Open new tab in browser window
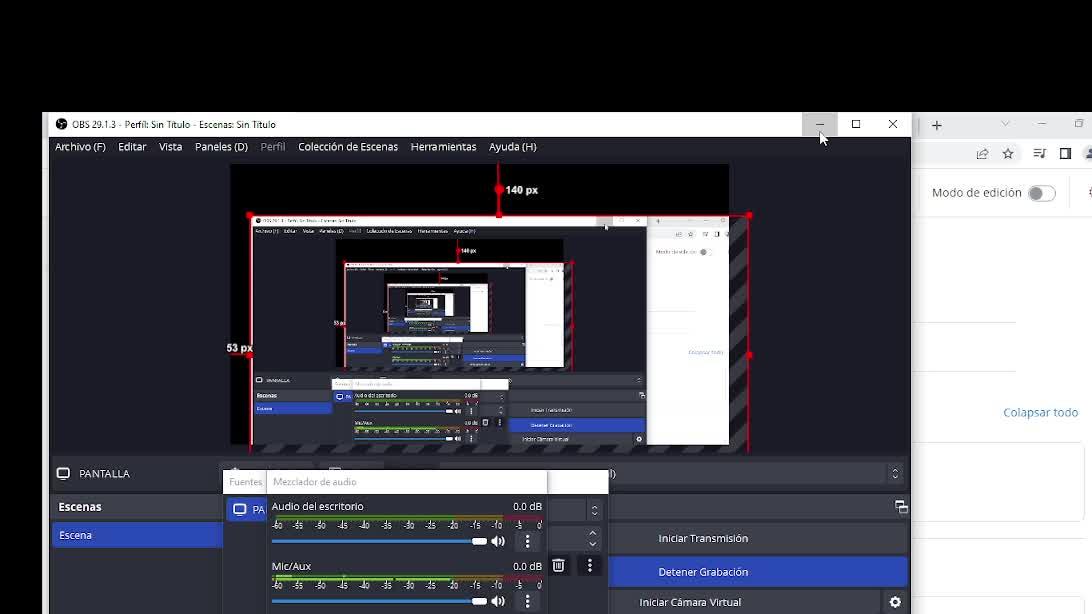 pos(937,125)
